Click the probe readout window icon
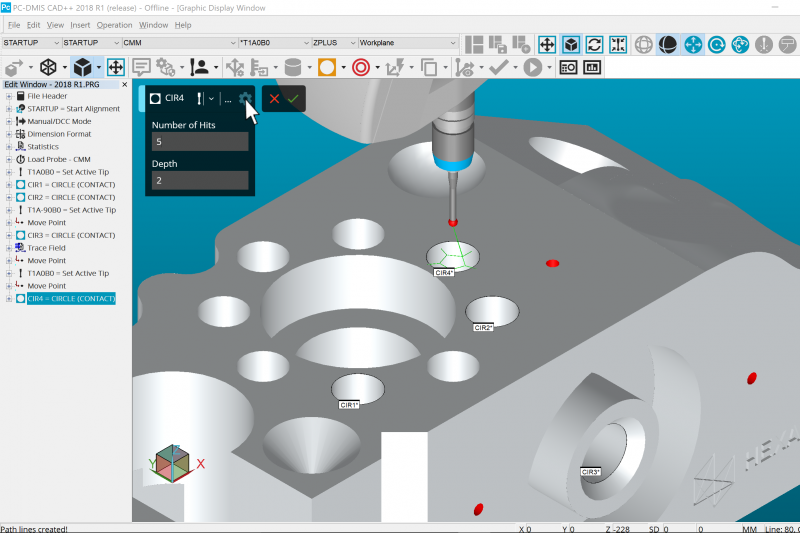800x533 pixels. (x=568, y=67)
